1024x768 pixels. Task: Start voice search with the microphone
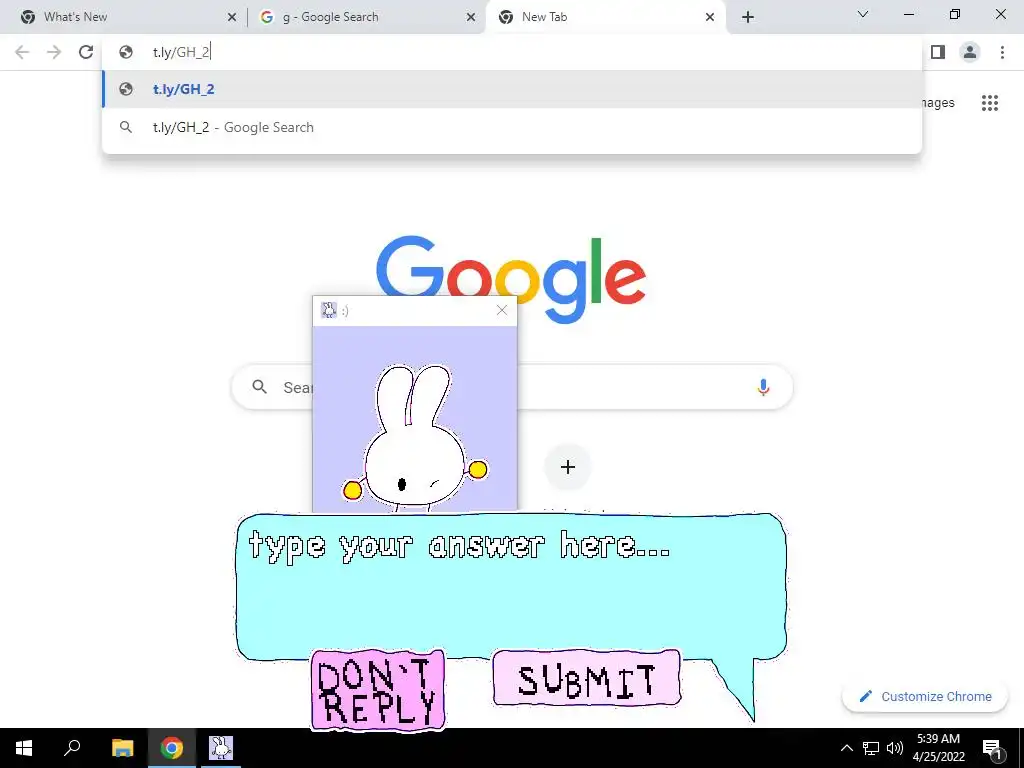click(763, 387)
